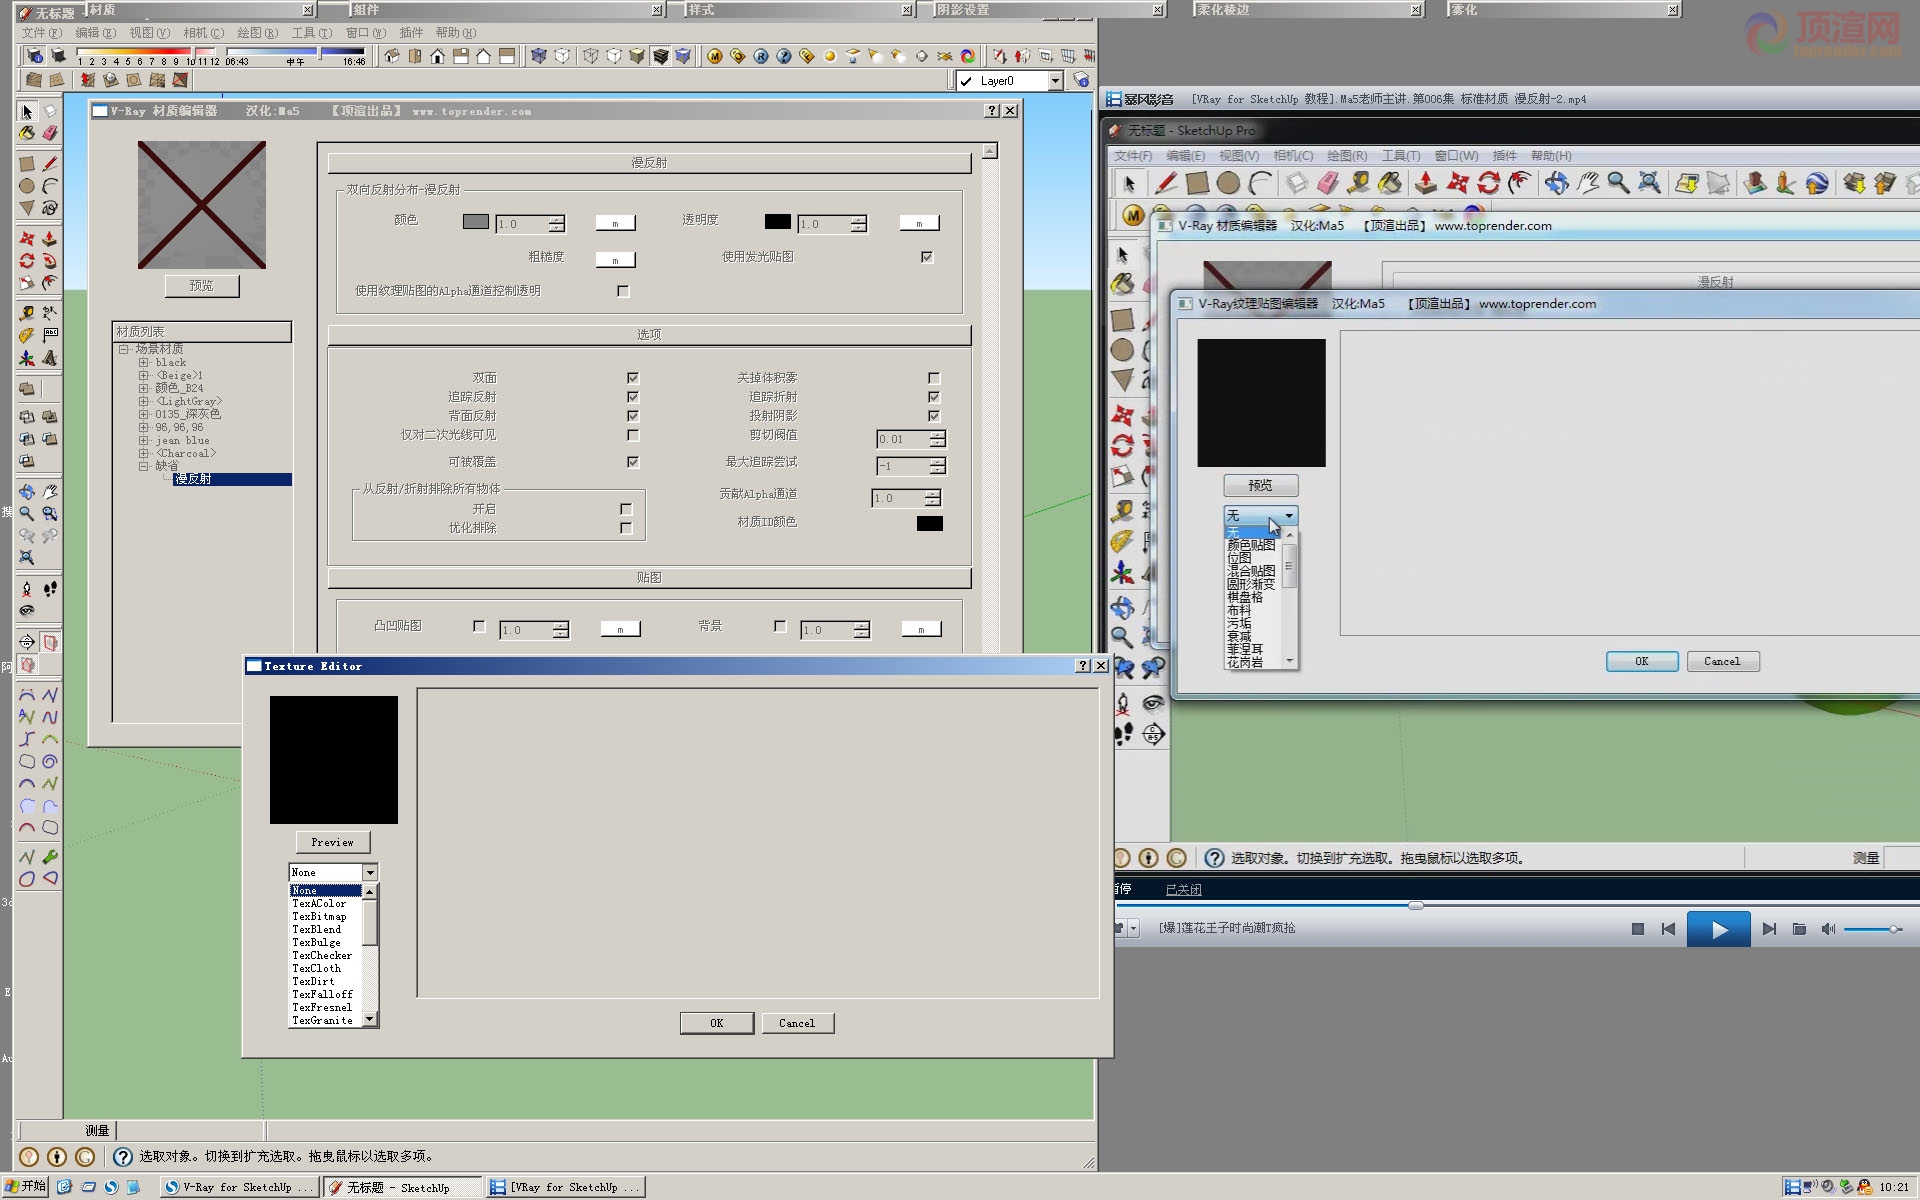
Task: Click the black 材质ID颜色 swatch
Action: point(930,523)
